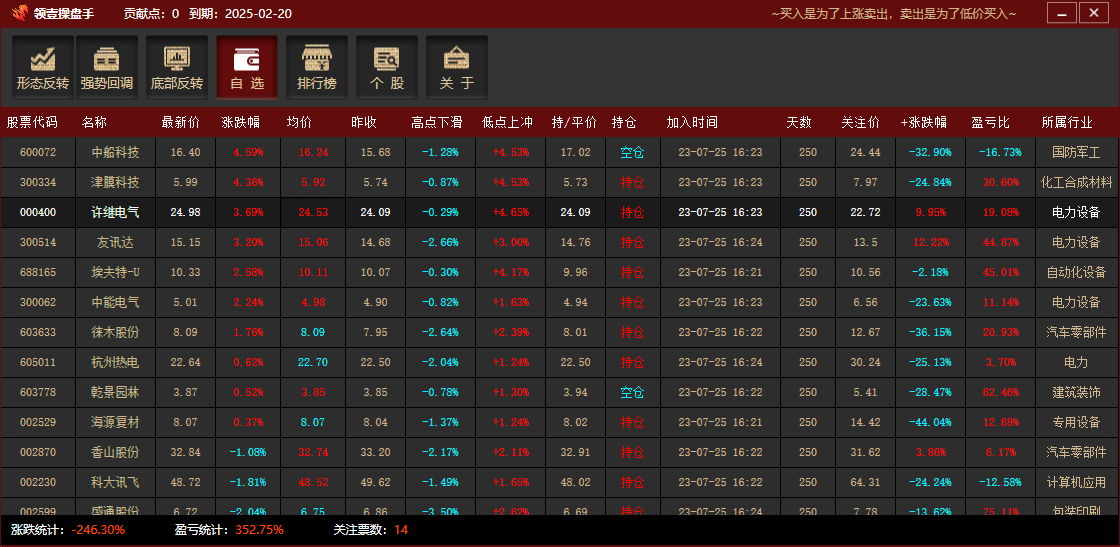Open the 形态反转 pattern reversal tool
The height and width of the screenshot is (547, 1120).
coord(43,68)
